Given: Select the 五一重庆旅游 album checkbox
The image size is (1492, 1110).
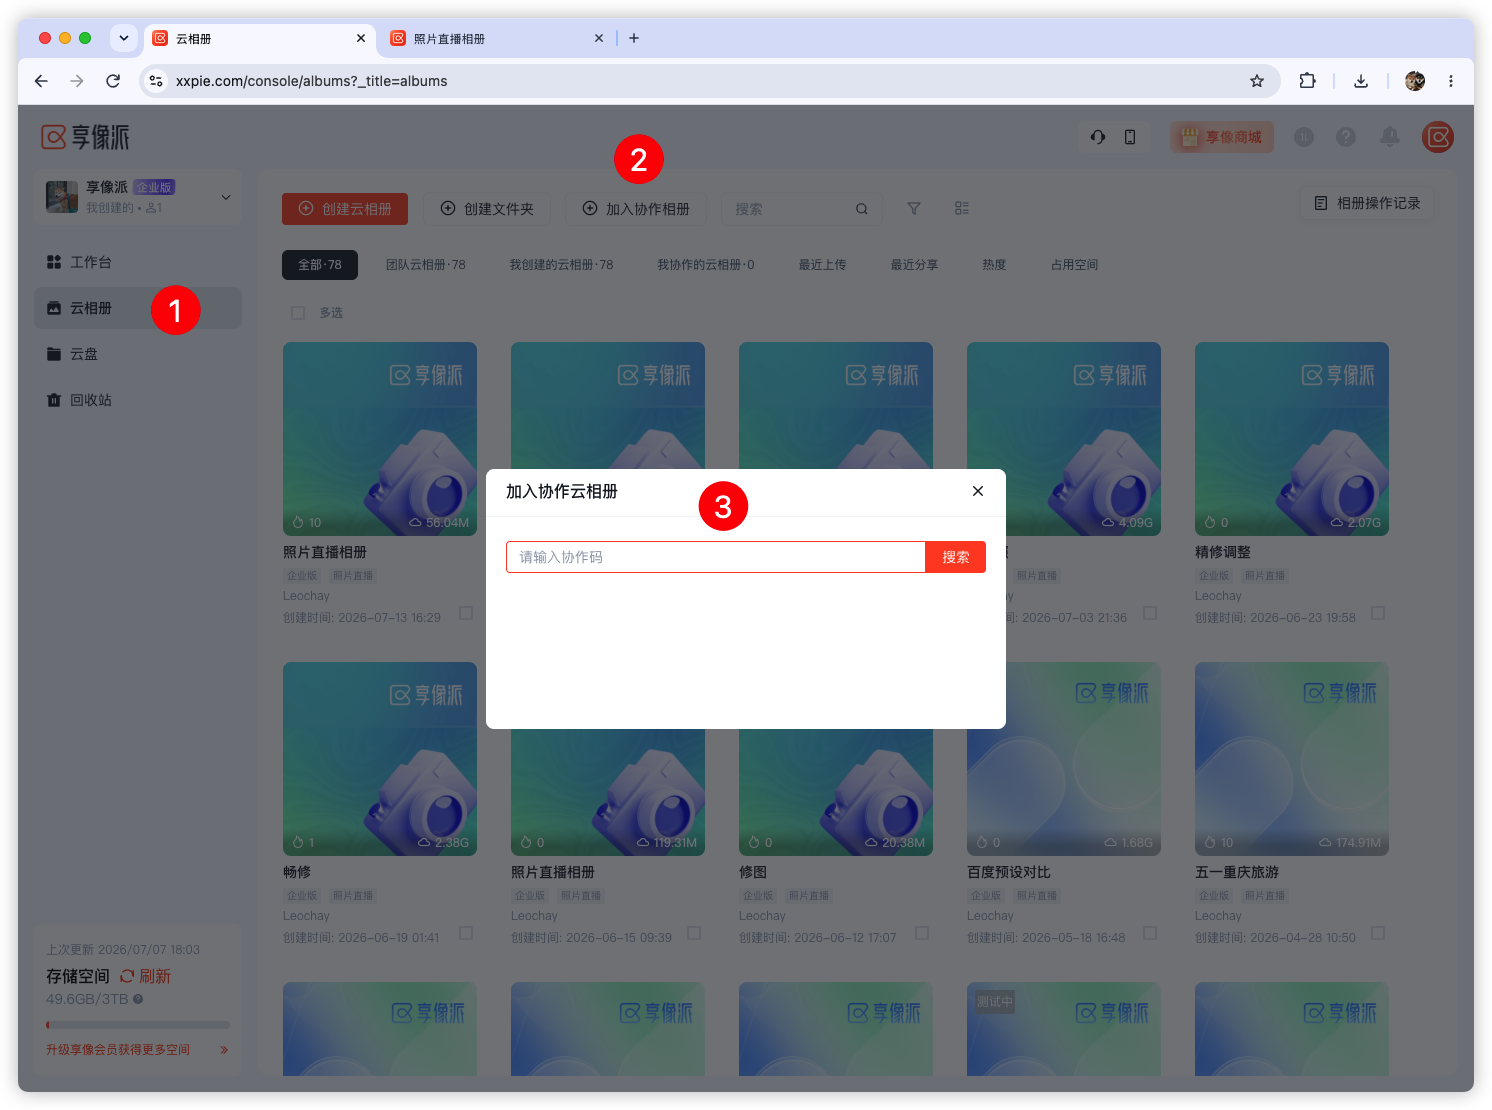Looking at the screenshot, I should [x=1378, y=933].
